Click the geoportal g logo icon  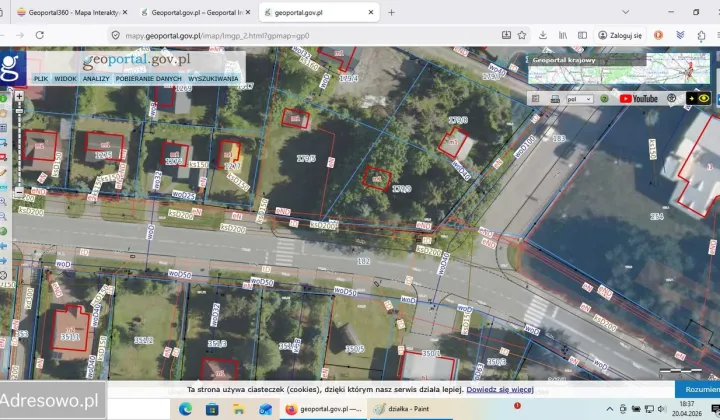click(x=13, y=68)
